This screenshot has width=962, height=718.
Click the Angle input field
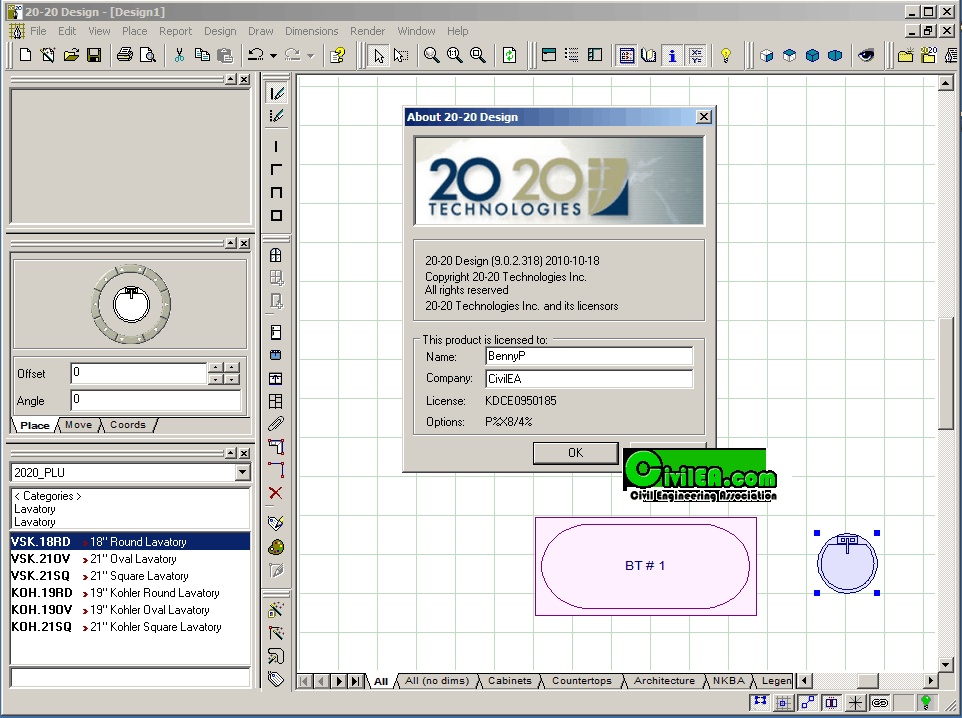tap(155, 400)
